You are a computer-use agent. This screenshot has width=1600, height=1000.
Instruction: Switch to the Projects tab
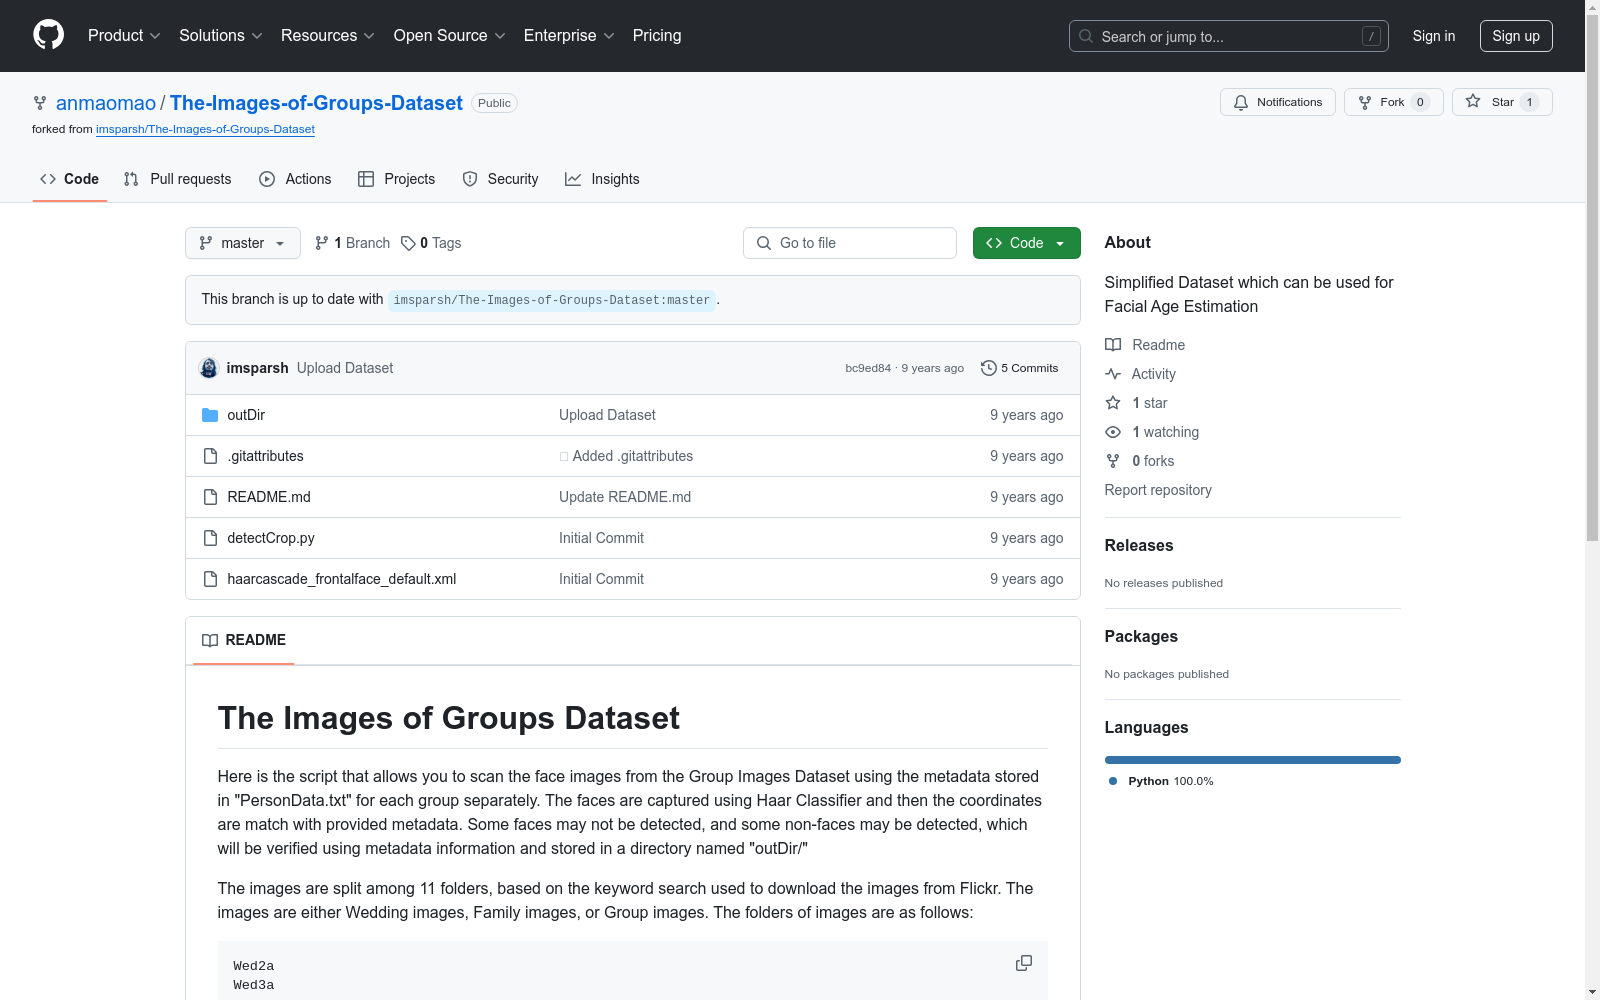397,179
